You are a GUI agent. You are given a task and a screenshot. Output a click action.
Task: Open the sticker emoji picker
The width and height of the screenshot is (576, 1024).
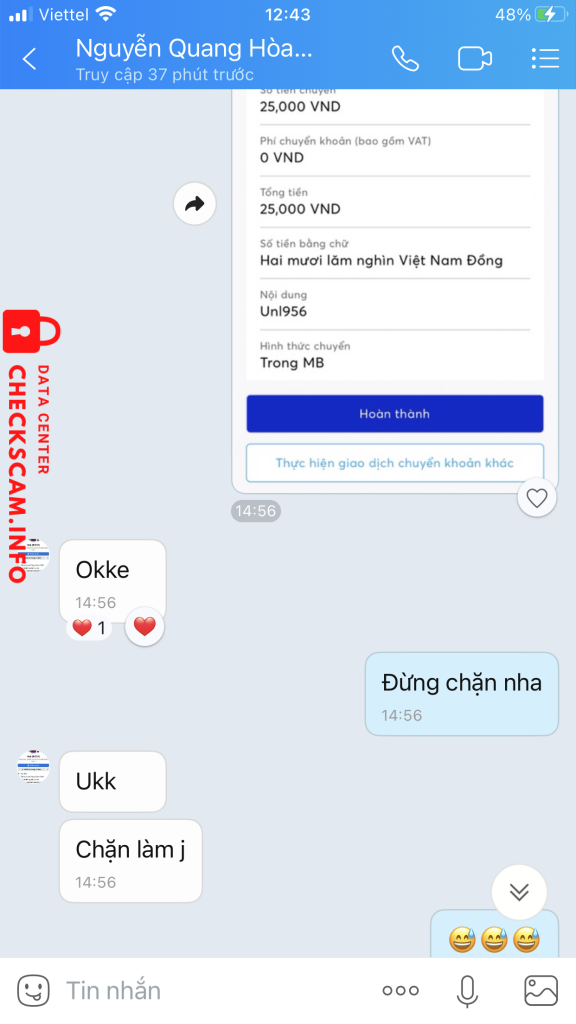click(x=33, y=991)
